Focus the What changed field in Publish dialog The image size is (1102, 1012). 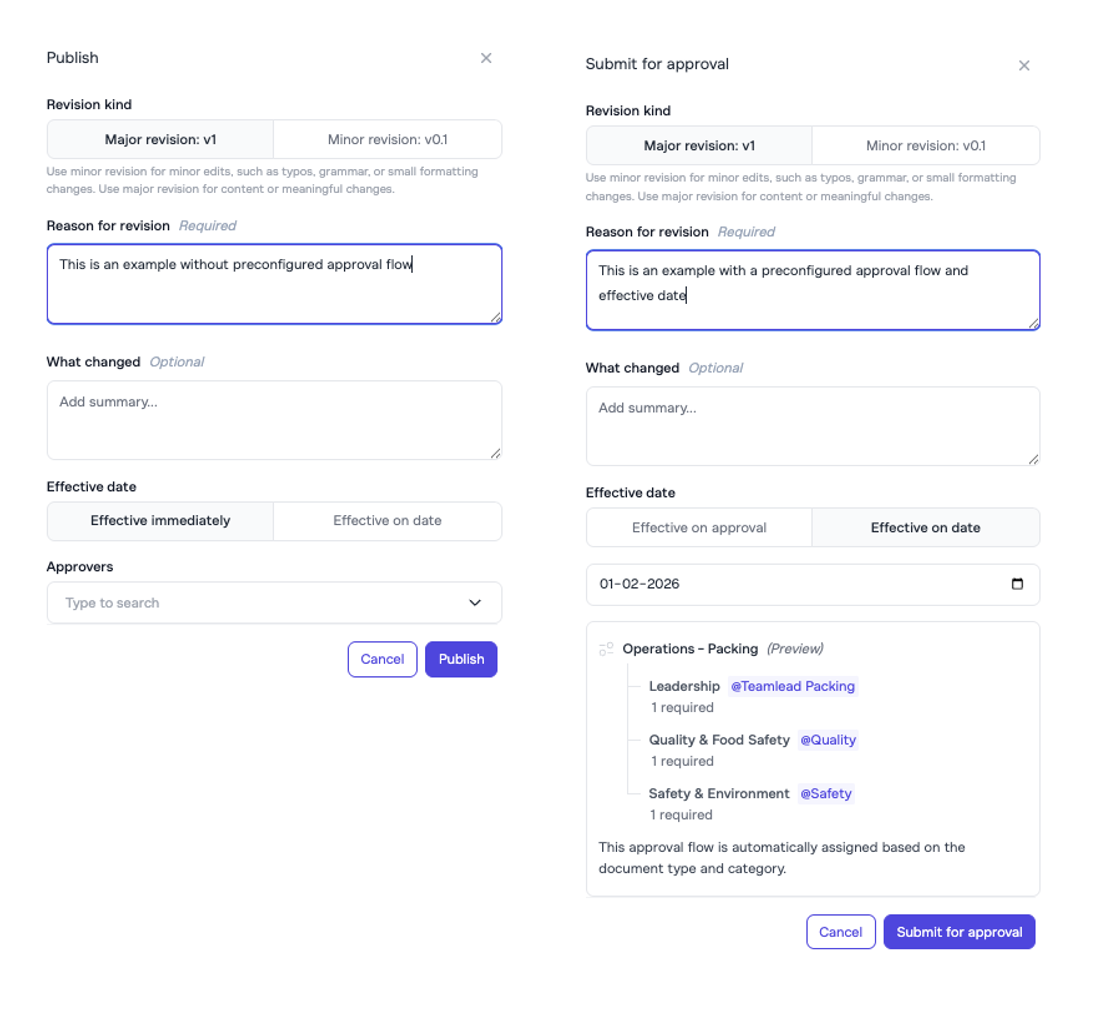tap(274, 420)
